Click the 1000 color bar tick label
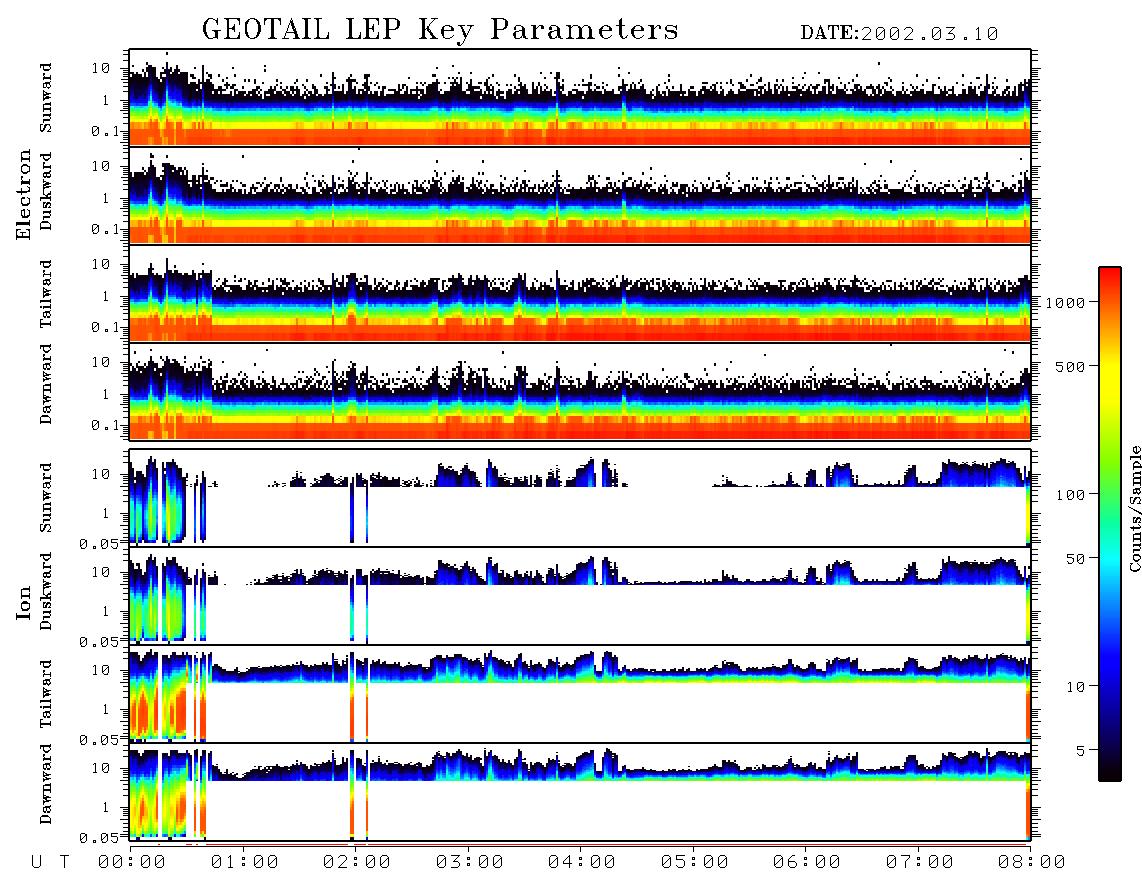Image resolution: width=1142 pixels, height=880 pixels. [1066, 302]
